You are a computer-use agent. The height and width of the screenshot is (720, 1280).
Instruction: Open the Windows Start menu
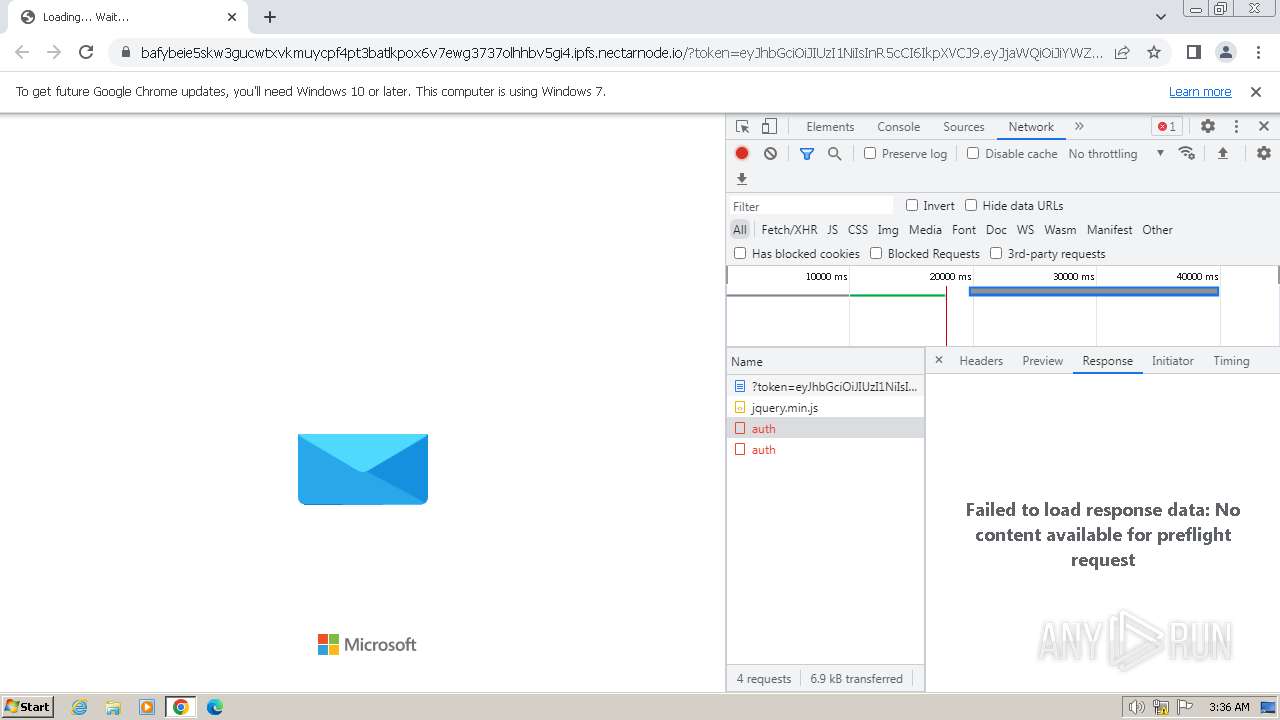click(27, 707)
